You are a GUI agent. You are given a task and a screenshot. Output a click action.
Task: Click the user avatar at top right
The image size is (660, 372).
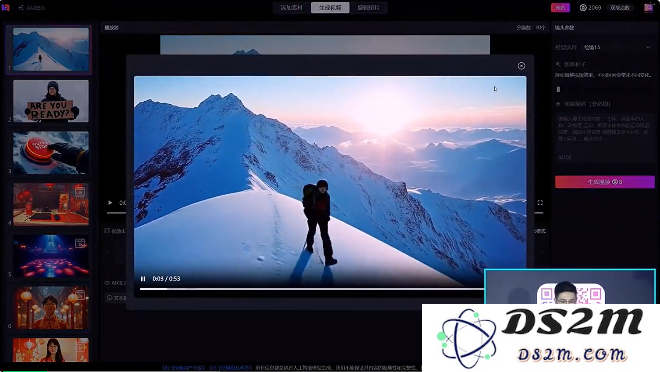tap(648, 8)
